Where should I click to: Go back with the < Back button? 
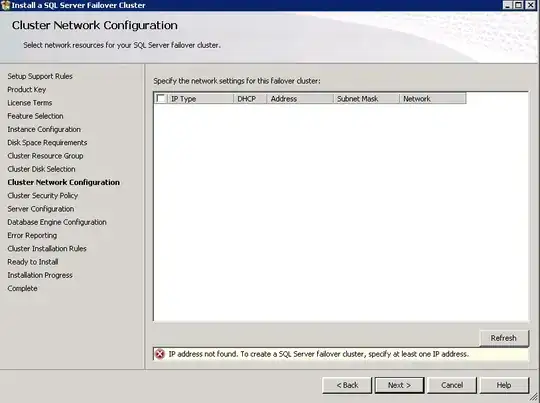(x=347, y=385)
